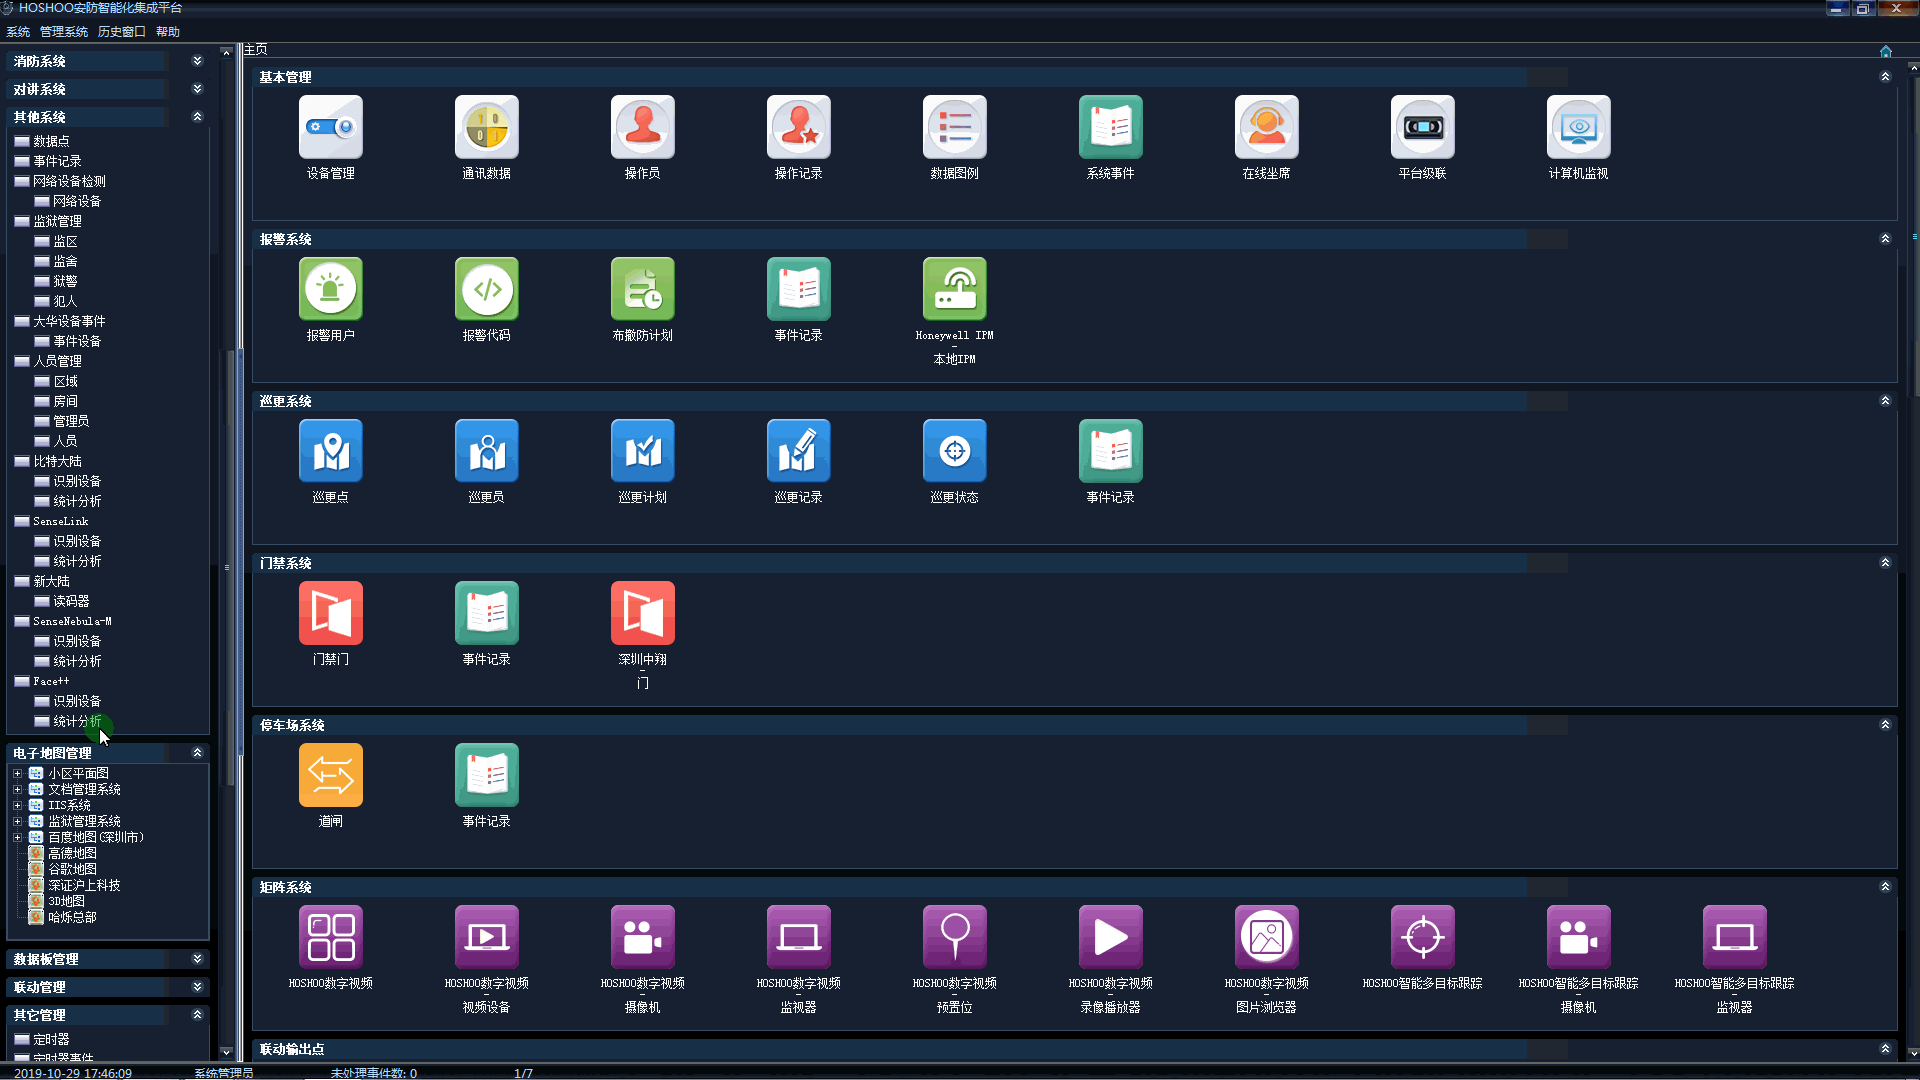Screen dimensions: 1920x1080
Task: Open the 布撤防计划 arming schedule icon
Action: coord(642,290)
